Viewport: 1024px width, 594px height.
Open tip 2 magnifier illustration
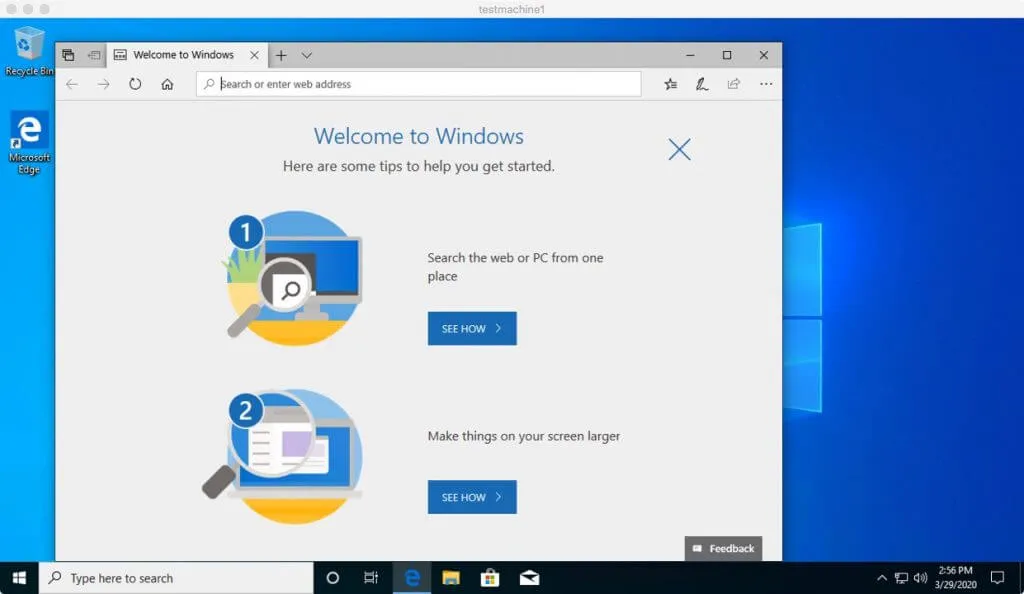282,456
